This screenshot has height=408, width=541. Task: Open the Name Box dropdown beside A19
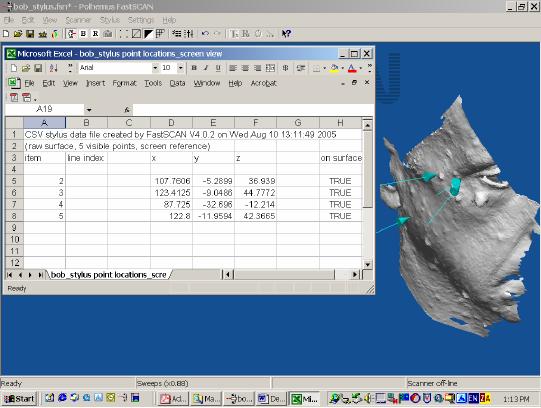point(89,110)
